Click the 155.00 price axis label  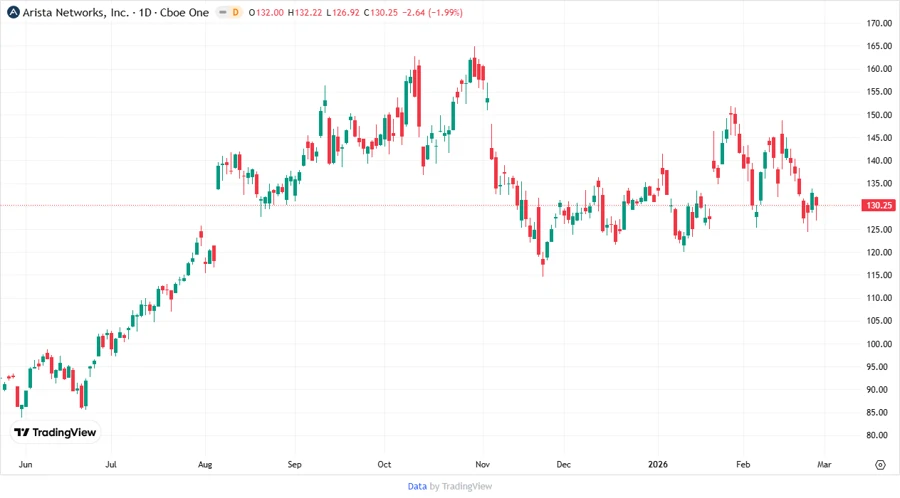pos(879,92)
